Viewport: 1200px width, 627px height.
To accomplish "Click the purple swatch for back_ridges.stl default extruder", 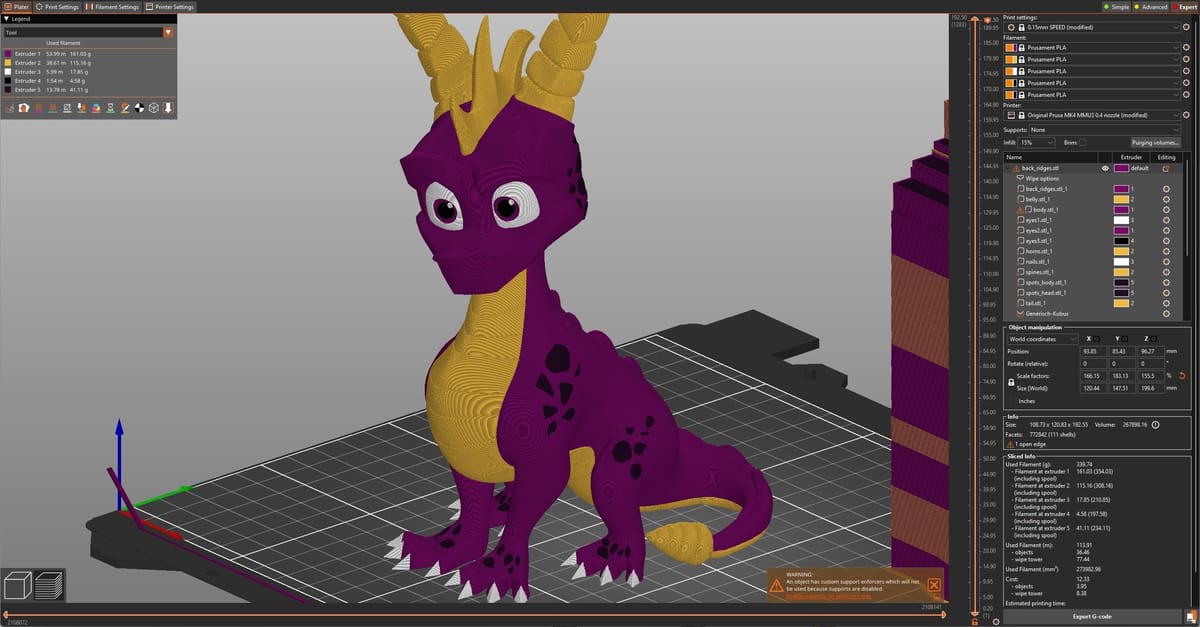I will pyautogui.click(x=1121, y=168).
